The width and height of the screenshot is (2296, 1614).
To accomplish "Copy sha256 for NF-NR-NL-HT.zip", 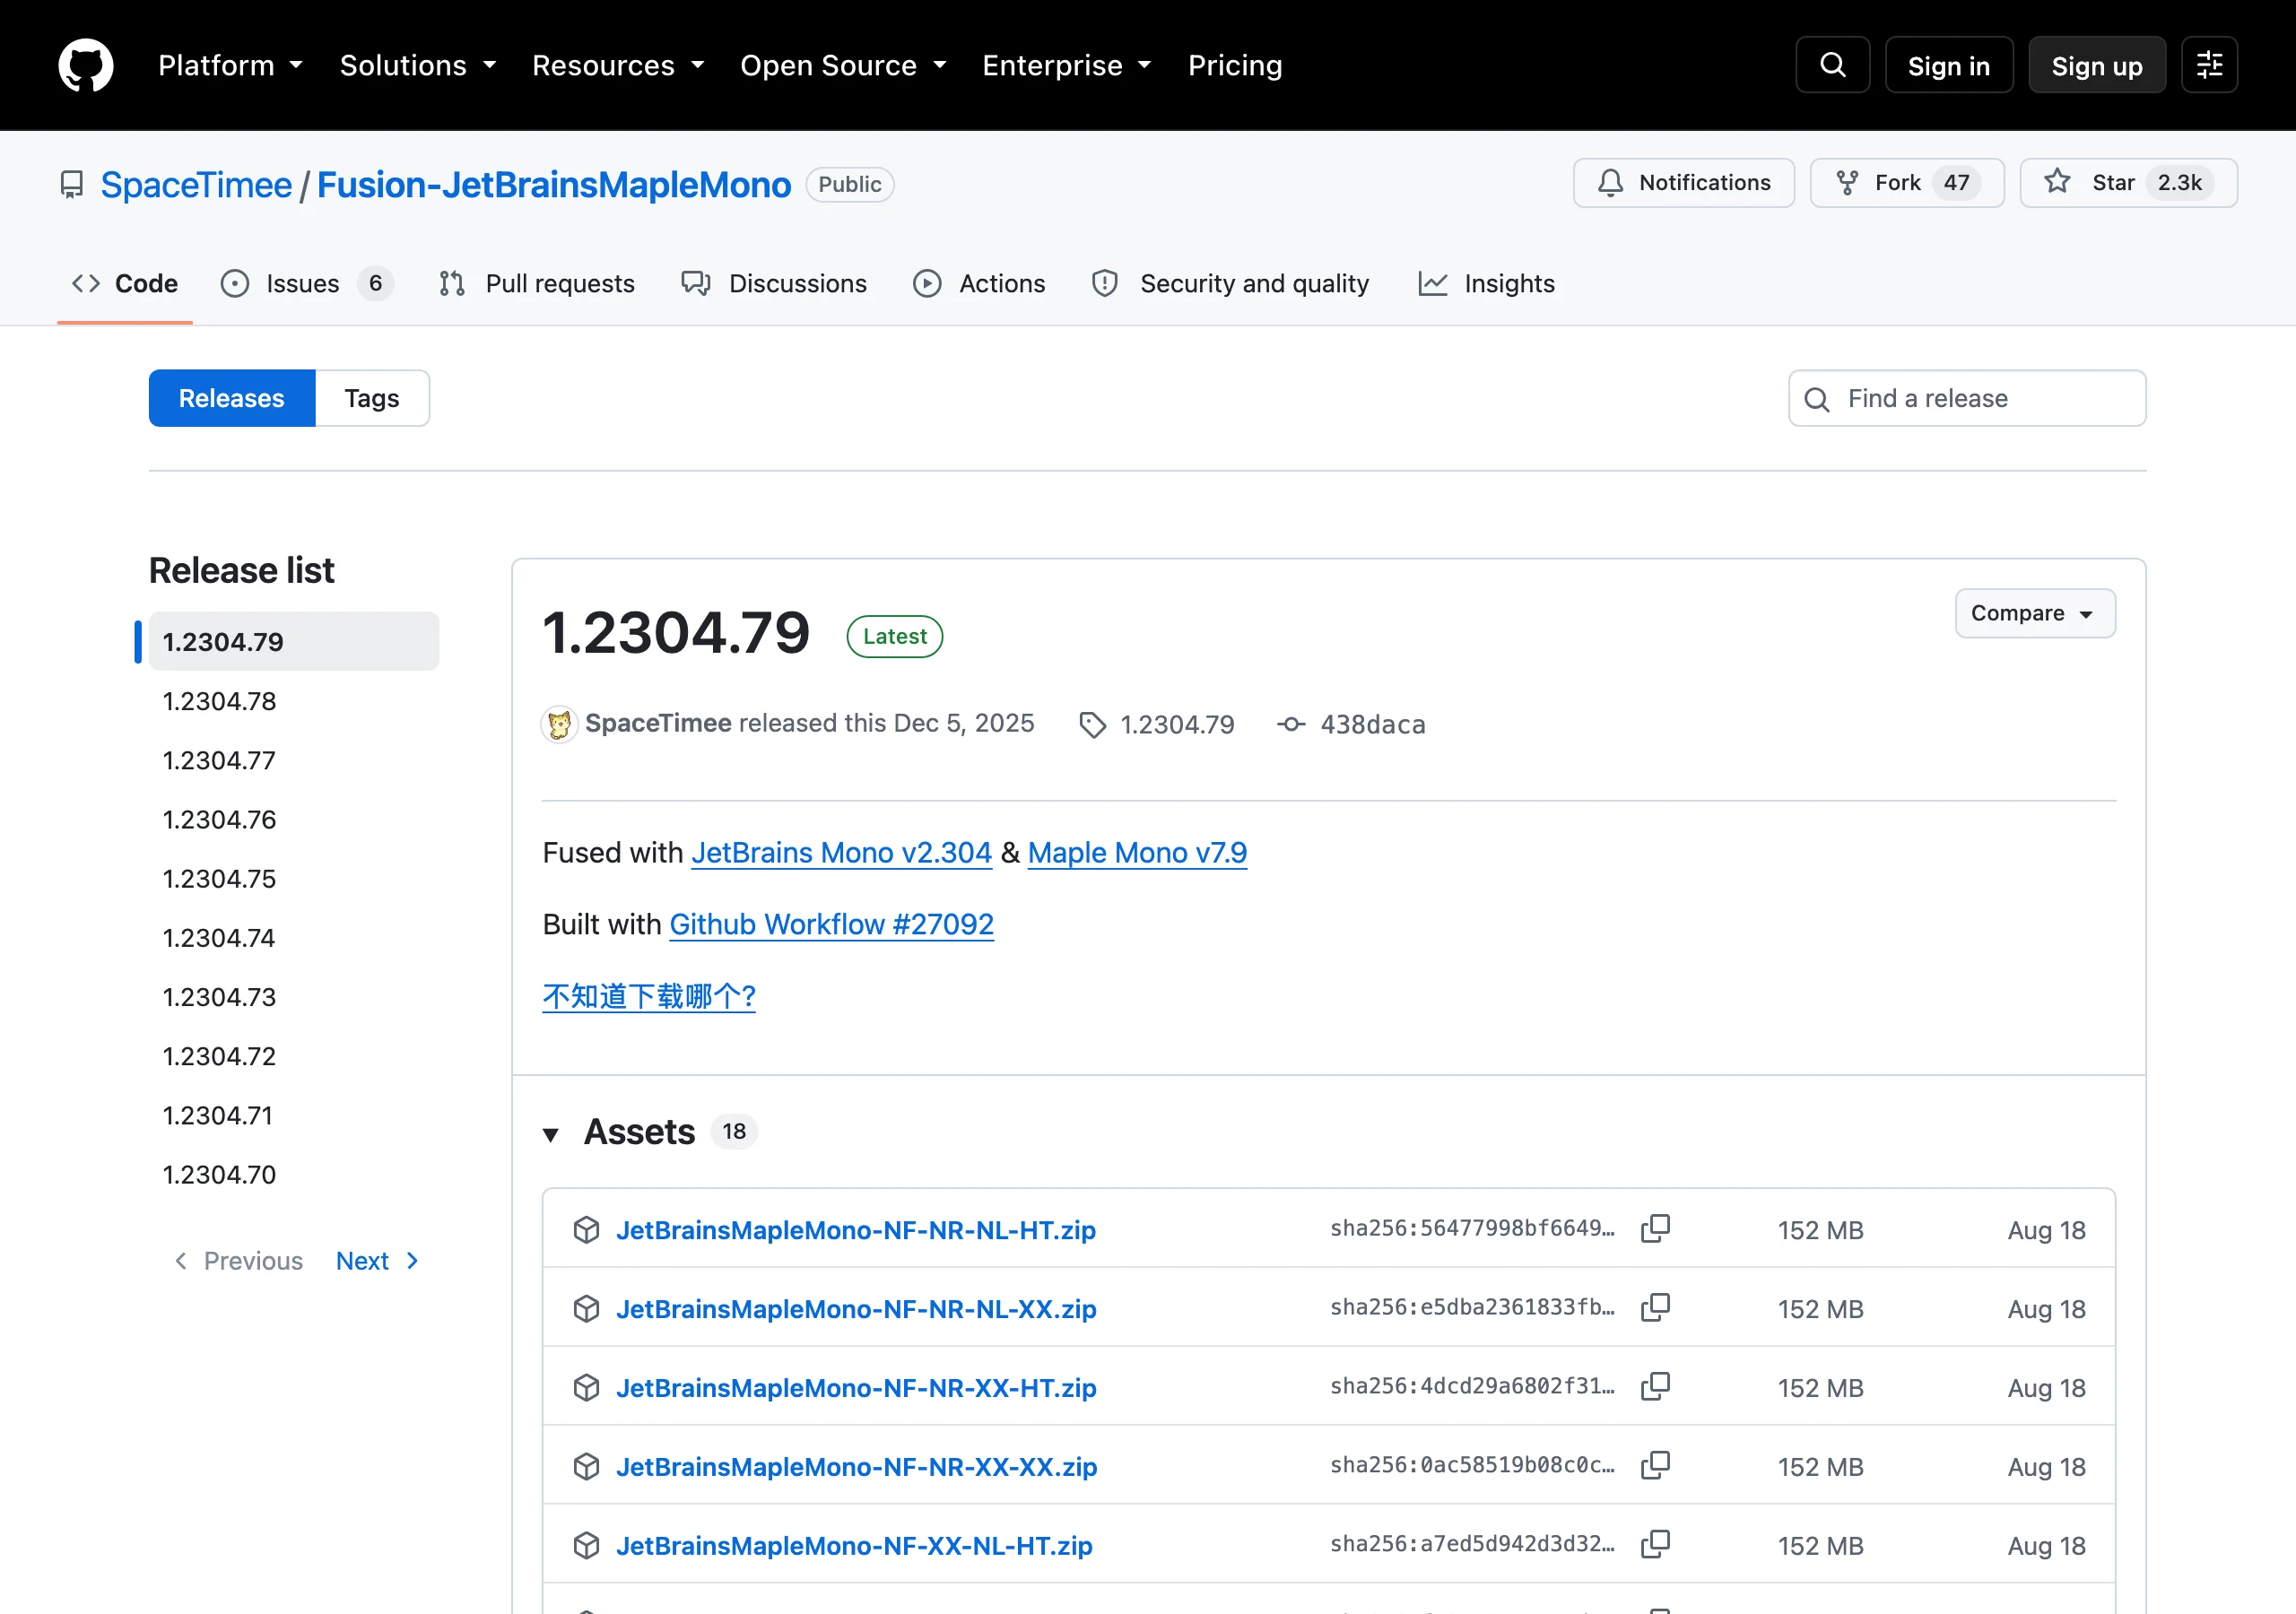I will tap(1655, 1229).
